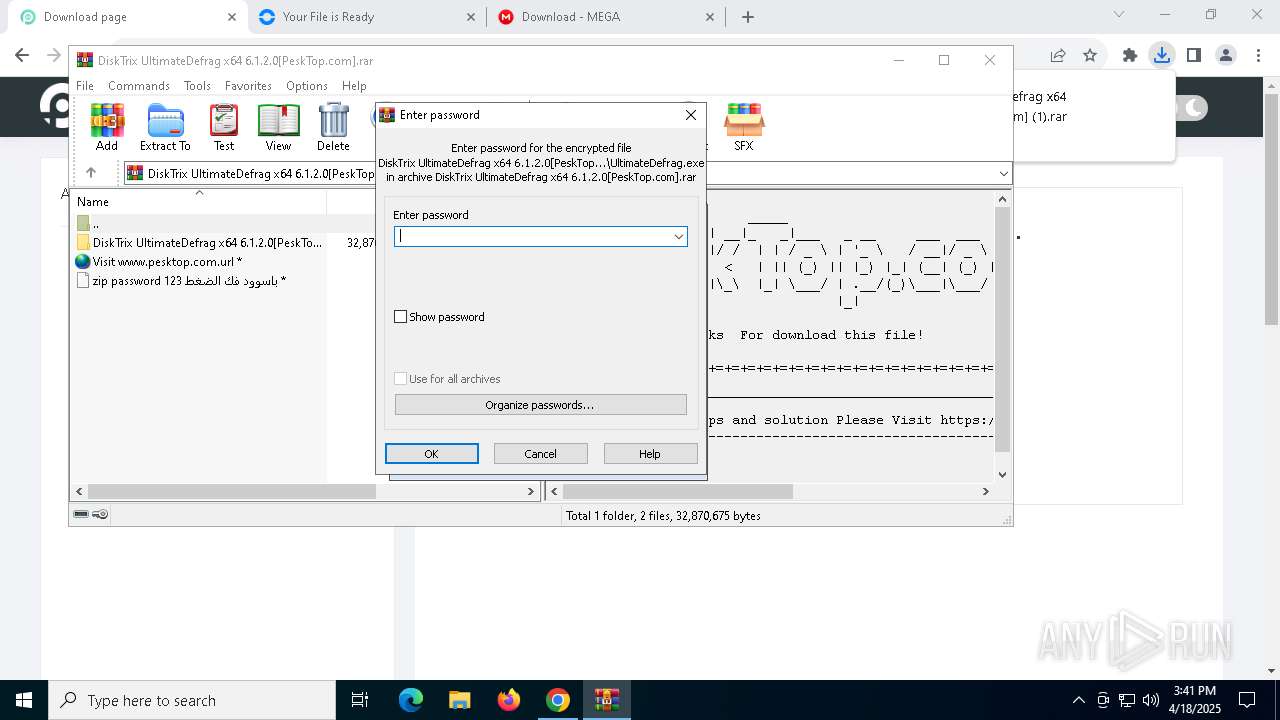Click the SFX toolbar icon

pos(744,127)
